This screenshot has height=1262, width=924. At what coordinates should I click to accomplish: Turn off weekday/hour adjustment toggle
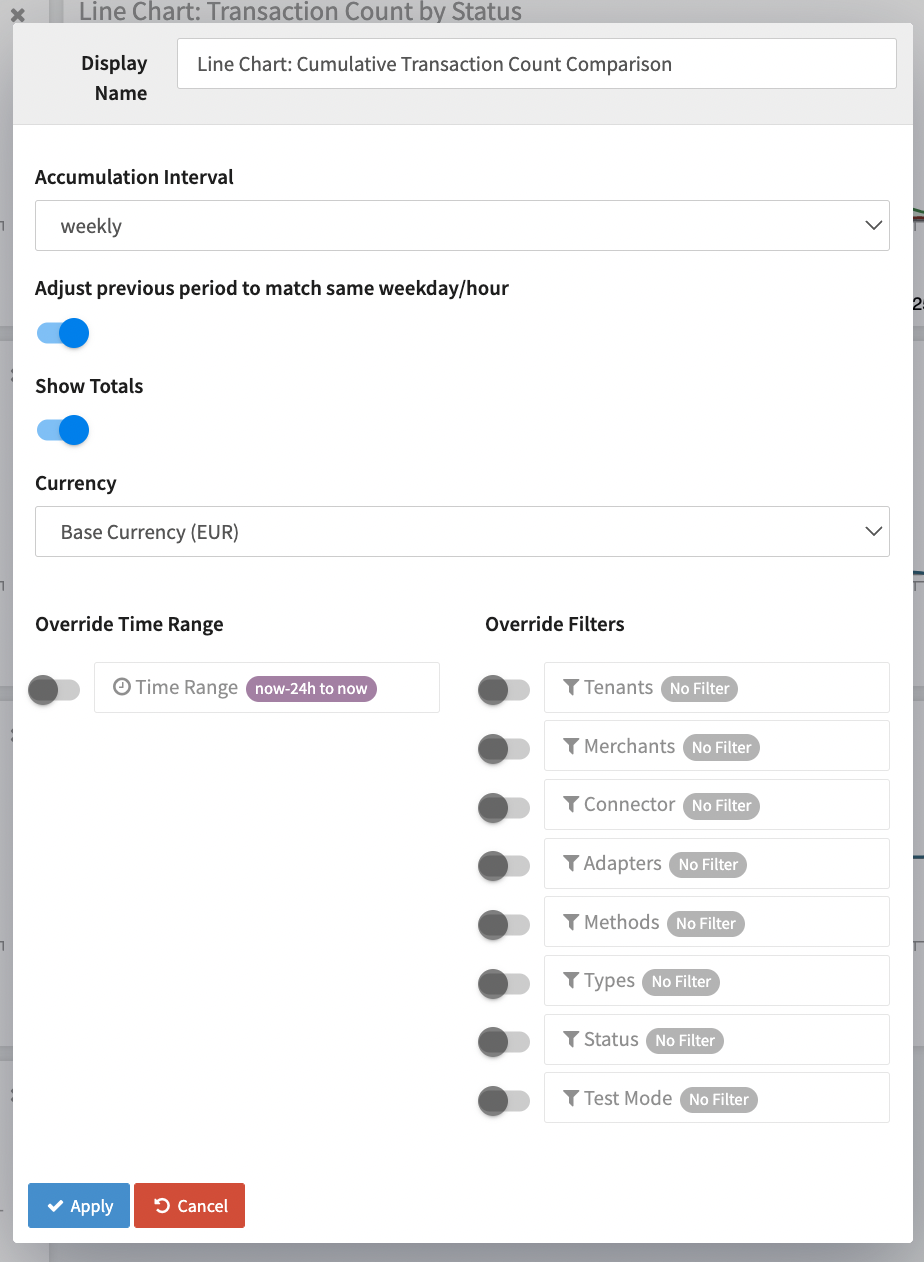click(x=62, y=333)
